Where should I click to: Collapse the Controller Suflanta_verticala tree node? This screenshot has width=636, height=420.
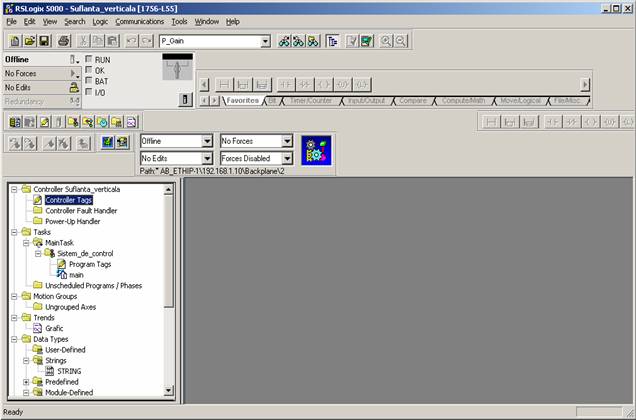pos(14,189)
